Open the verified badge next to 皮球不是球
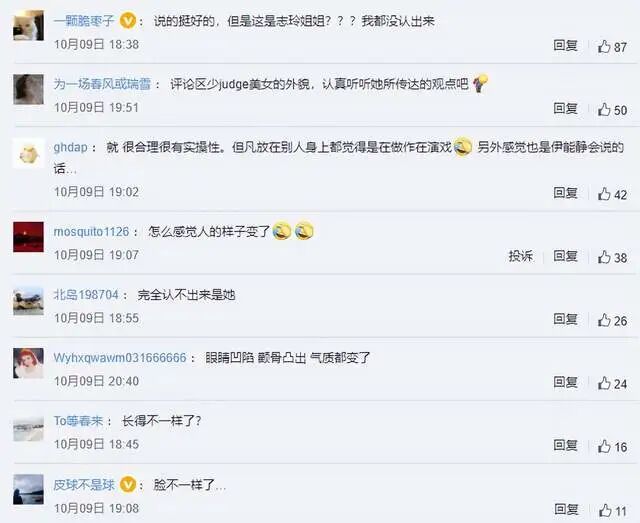640x523 pixels. click(x=128, y=485)
